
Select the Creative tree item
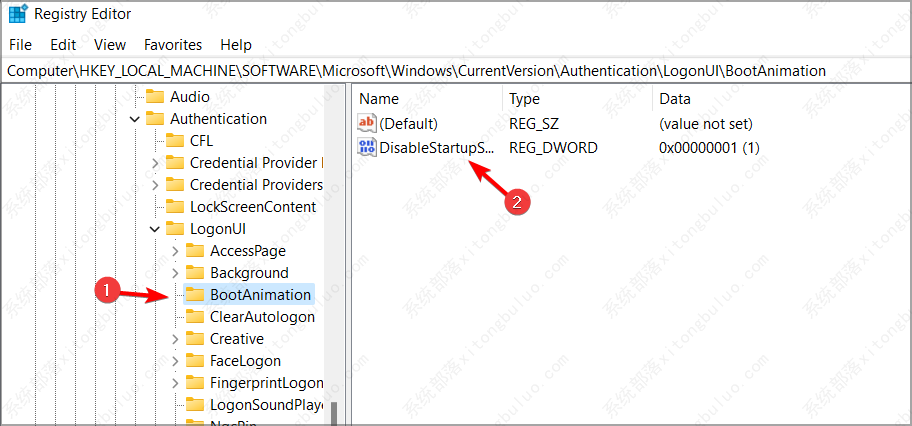pos(236,339)
